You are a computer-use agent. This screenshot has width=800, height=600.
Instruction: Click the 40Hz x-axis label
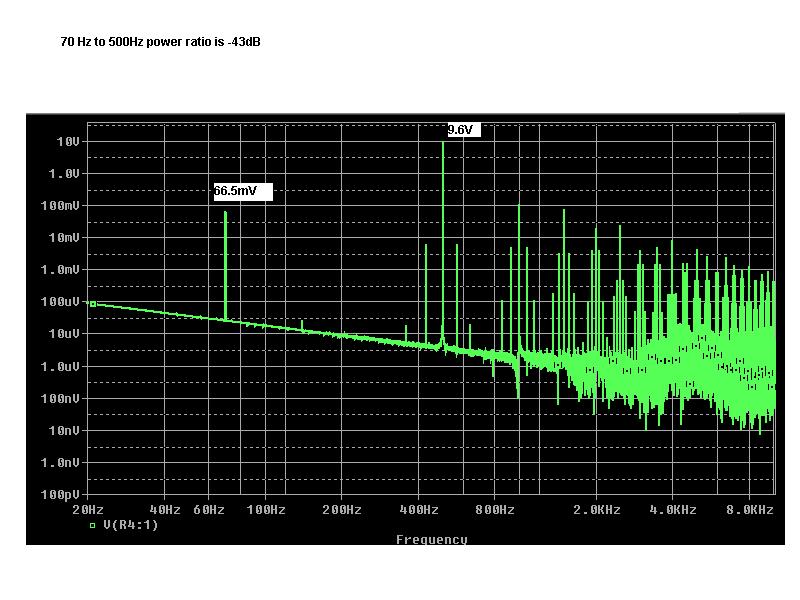165,509
